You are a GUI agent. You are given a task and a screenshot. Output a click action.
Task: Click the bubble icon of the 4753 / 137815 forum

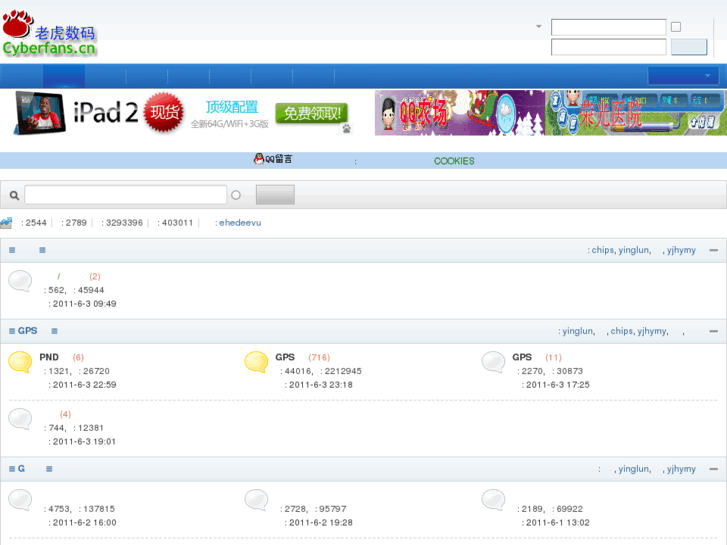(x=20, y=500)
